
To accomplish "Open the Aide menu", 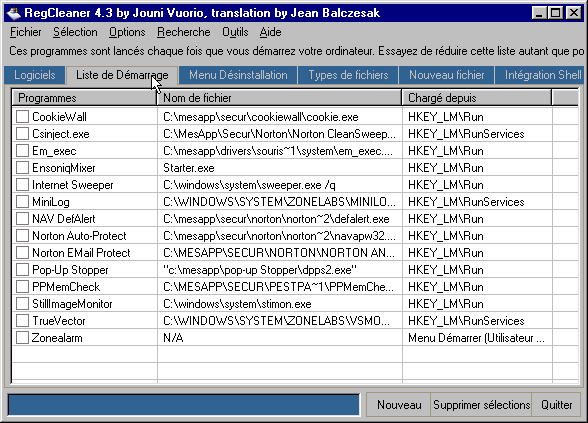I will (270, 32).
